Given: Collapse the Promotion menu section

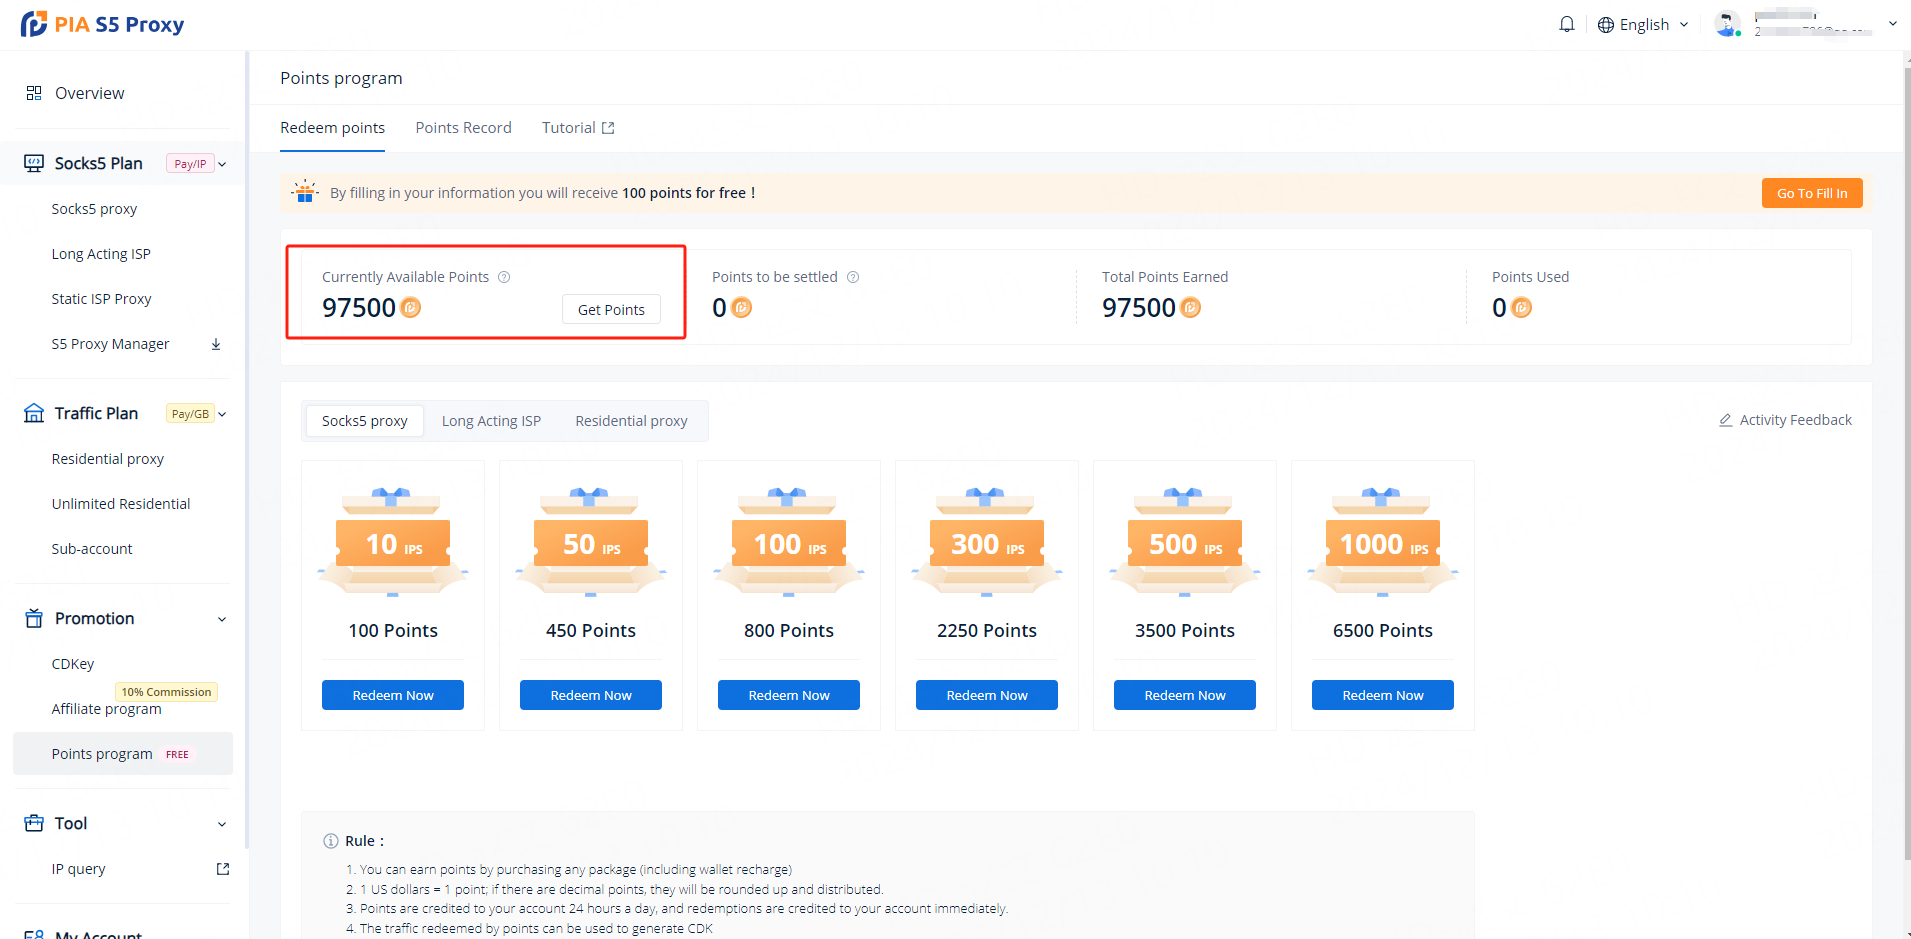Looking at the screenshot, I should click(222, 619).
